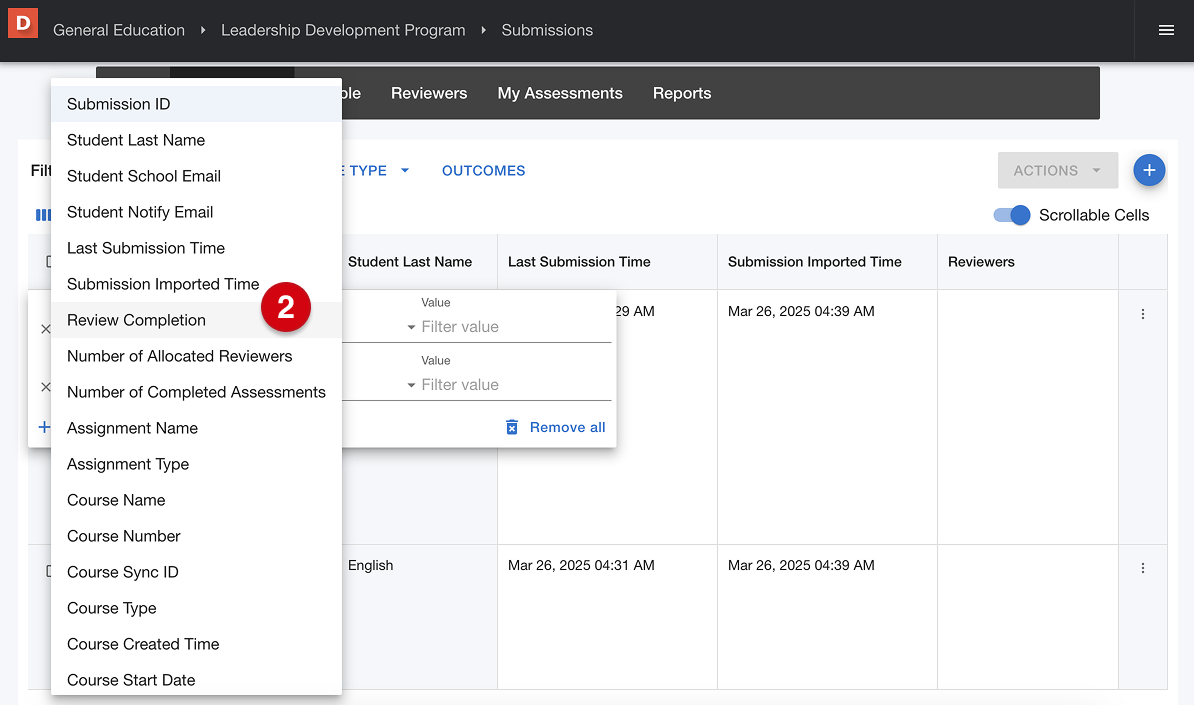Screen dimensions: 1194x705
Task: Switch to the My Assessments tab
Action: point(560,93)
